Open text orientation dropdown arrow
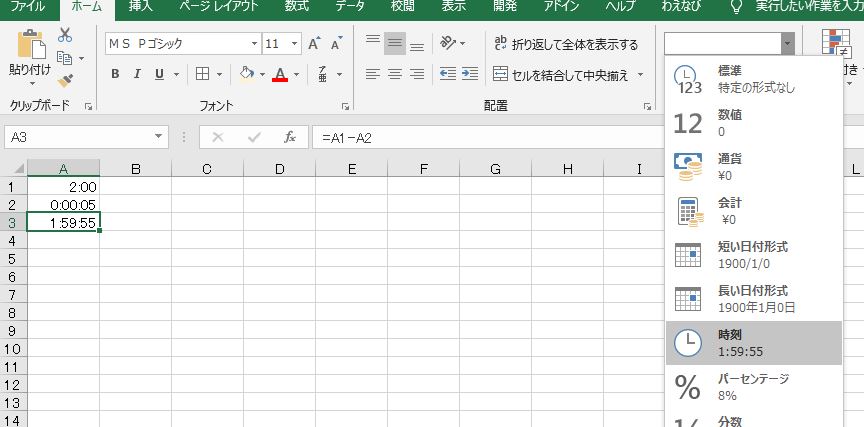The width and height of the screenshot is (864, 427). [x=462, y=43]
